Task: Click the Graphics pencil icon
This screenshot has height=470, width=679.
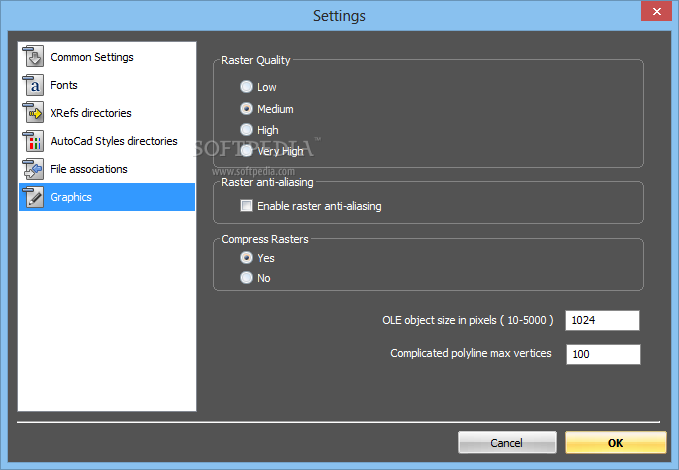Action: [x=33, y=197]
